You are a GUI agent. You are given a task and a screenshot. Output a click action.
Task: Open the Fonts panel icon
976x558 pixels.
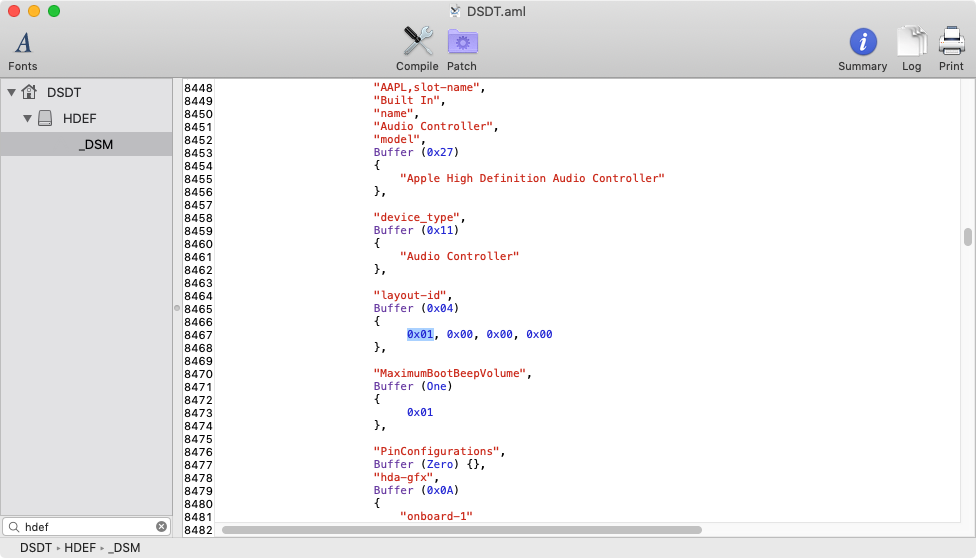(23, 42)
